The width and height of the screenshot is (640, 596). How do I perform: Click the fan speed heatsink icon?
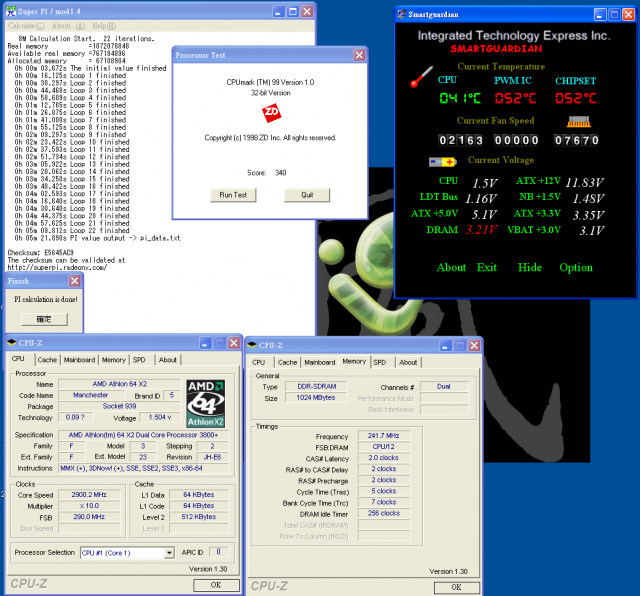click(x=579, y=121)
